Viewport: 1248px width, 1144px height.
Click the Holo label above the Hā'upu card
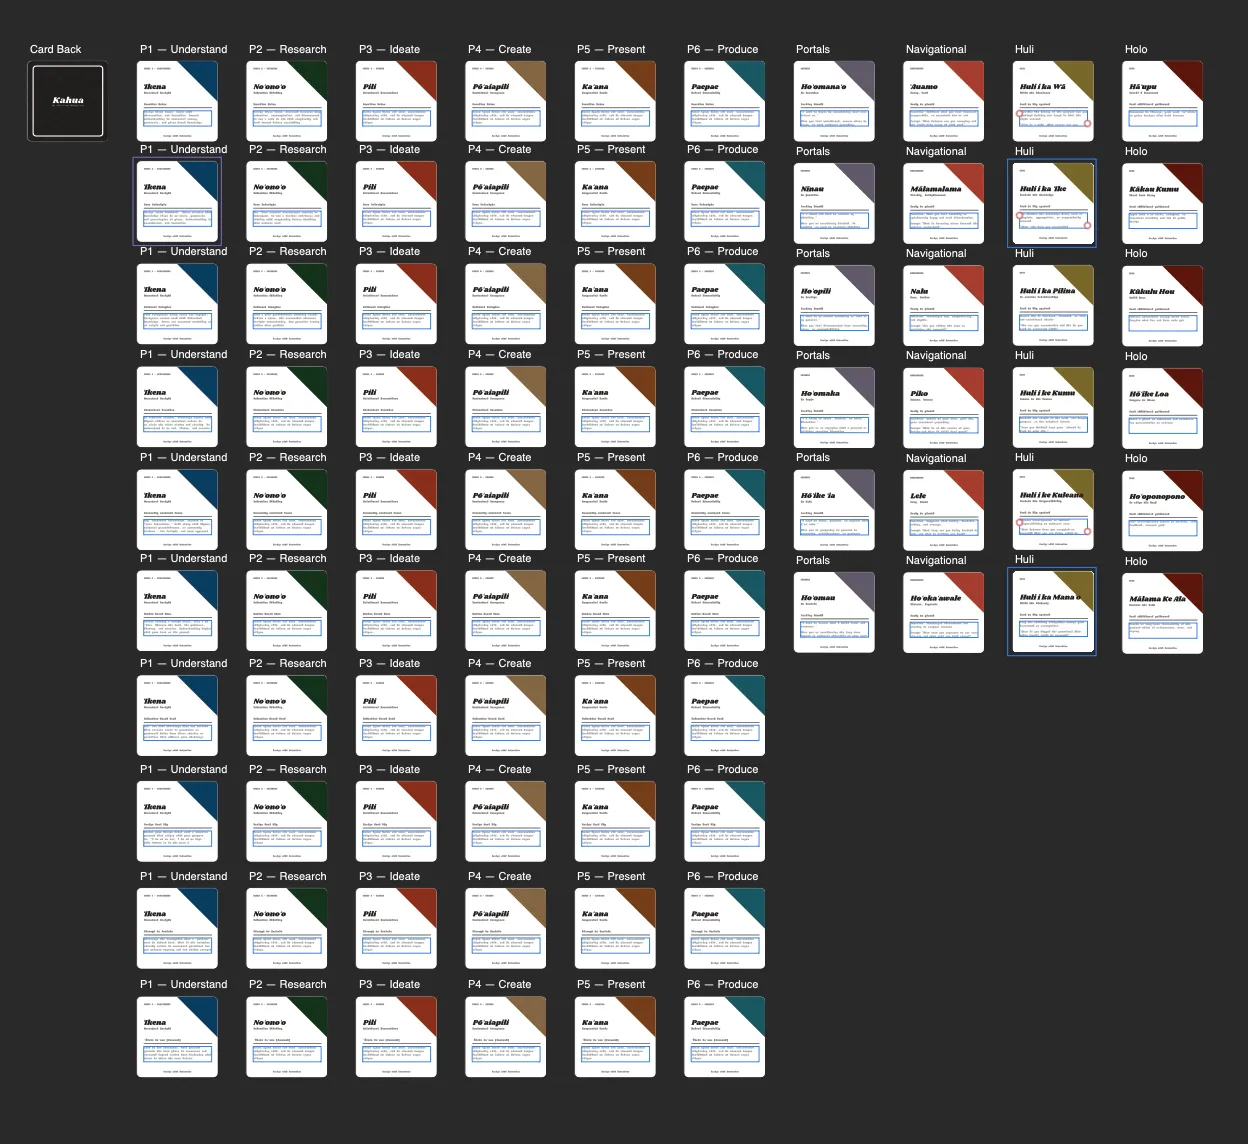click(x=1136, y=49)
